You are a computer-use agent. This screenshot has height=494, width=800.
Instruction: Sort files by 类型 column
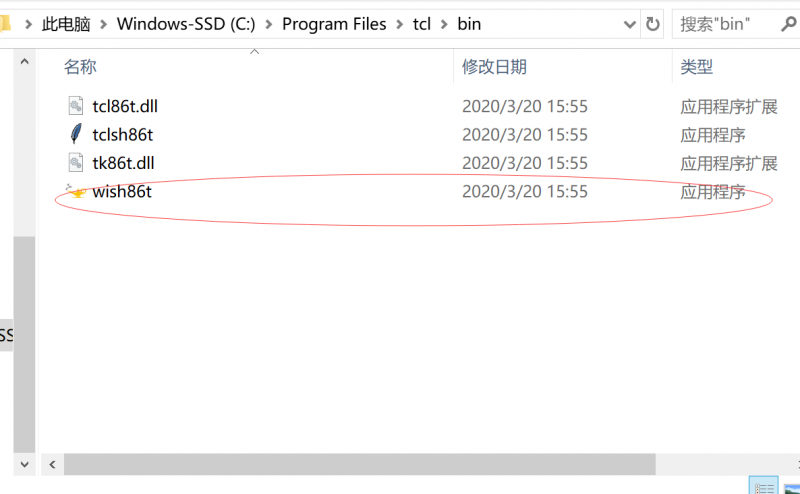[697, 67]
